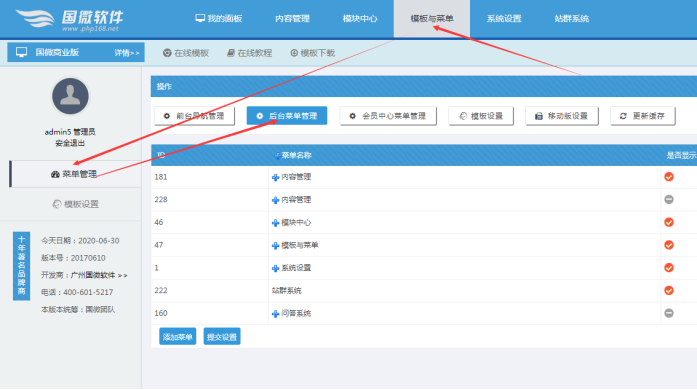The image size is (697, 390).
Task: Click the admin5 user avatar icon
Action: click(70, 96)
